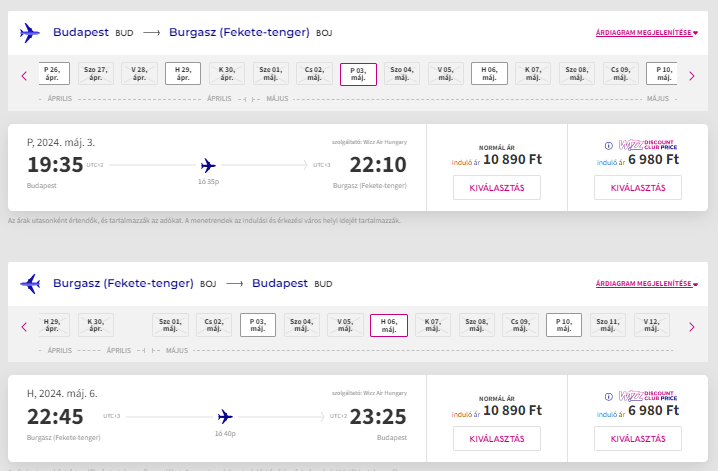718x471 pixels.
Task: Select outbound date H 06, máj.
Action: click(x=490, y=74)
